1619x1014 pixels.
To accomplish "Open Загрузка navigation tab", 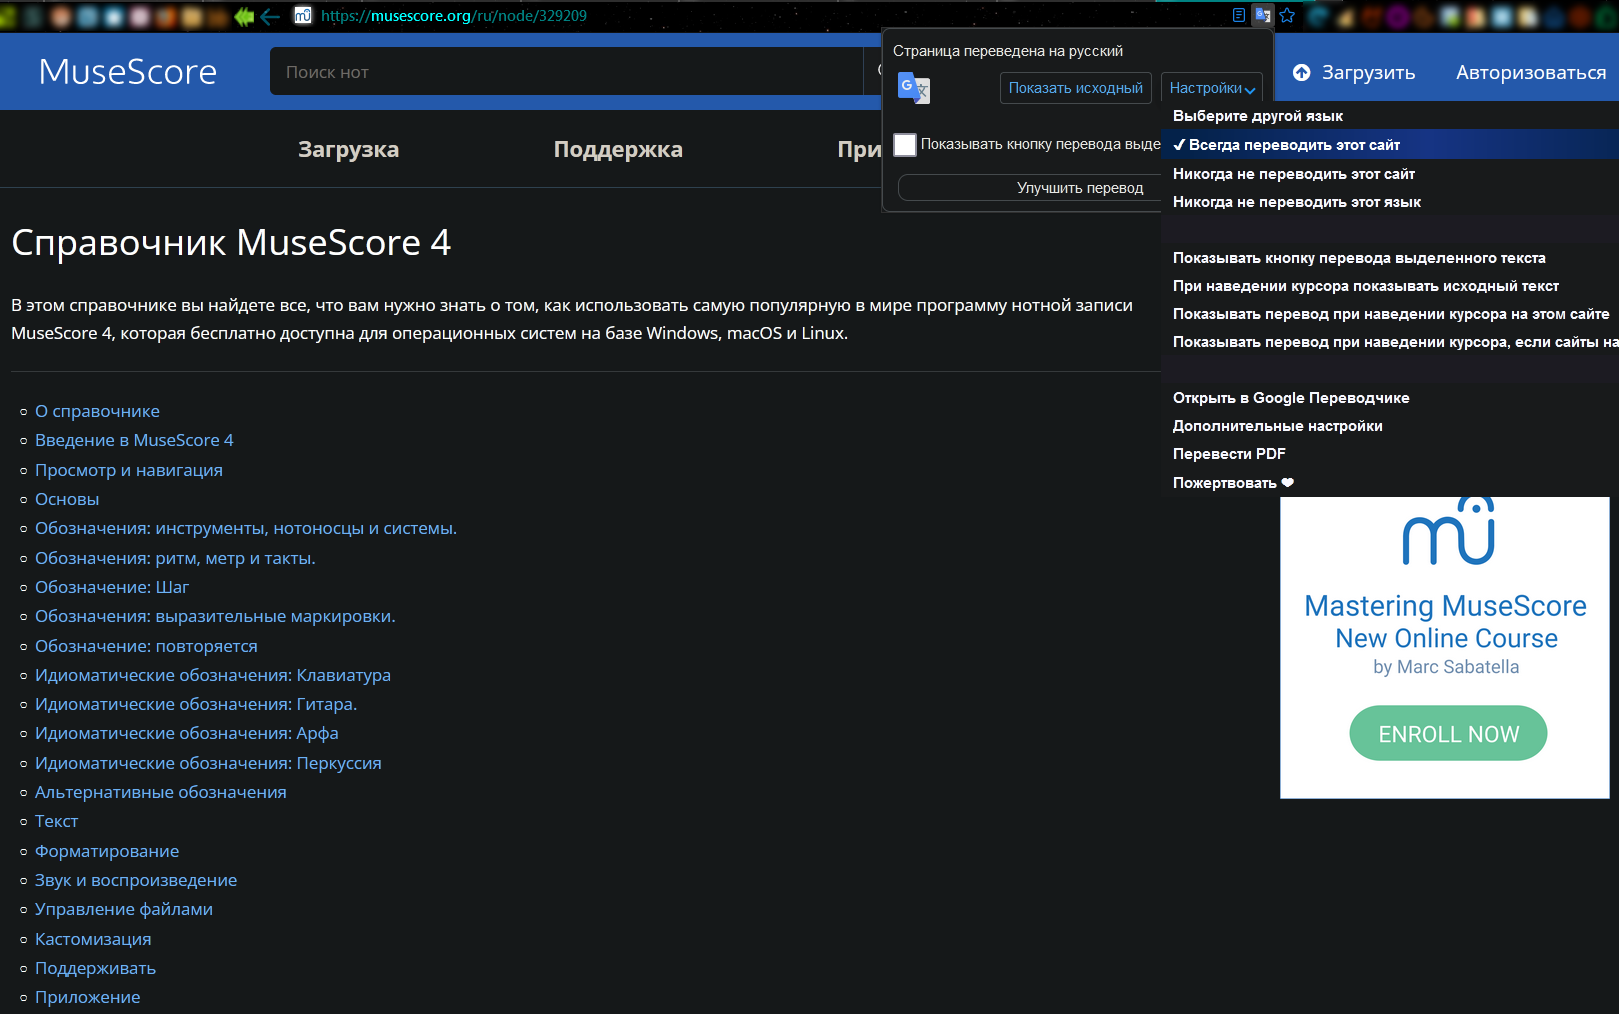I will point(348,149).
